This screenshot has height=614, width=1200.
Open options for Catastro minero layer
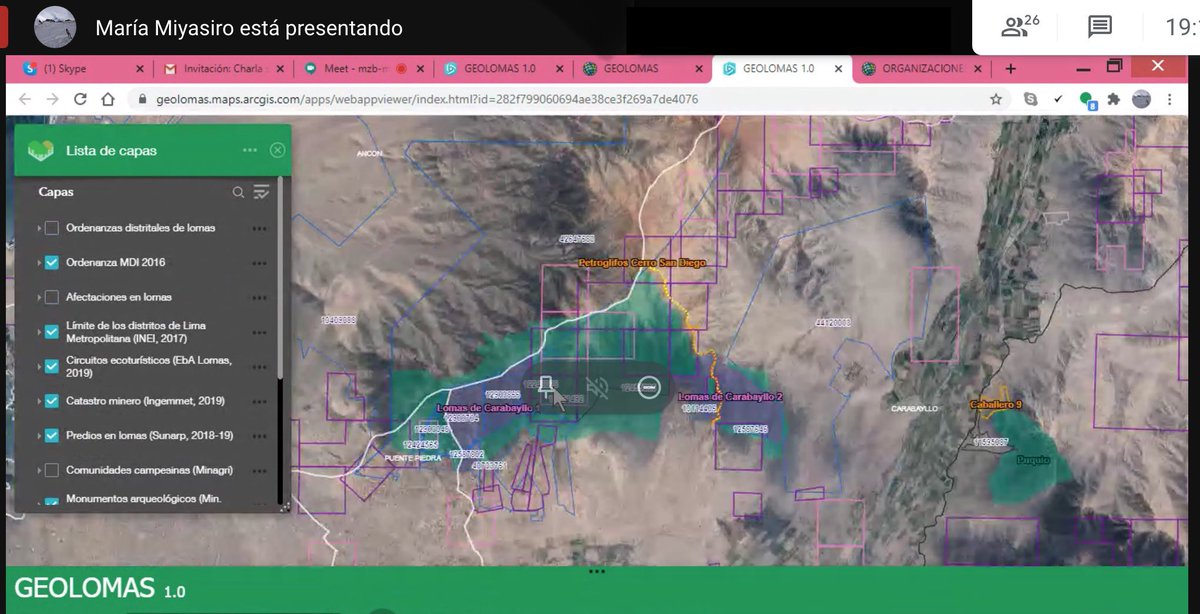pyautogui.click(x=260, y=401)
